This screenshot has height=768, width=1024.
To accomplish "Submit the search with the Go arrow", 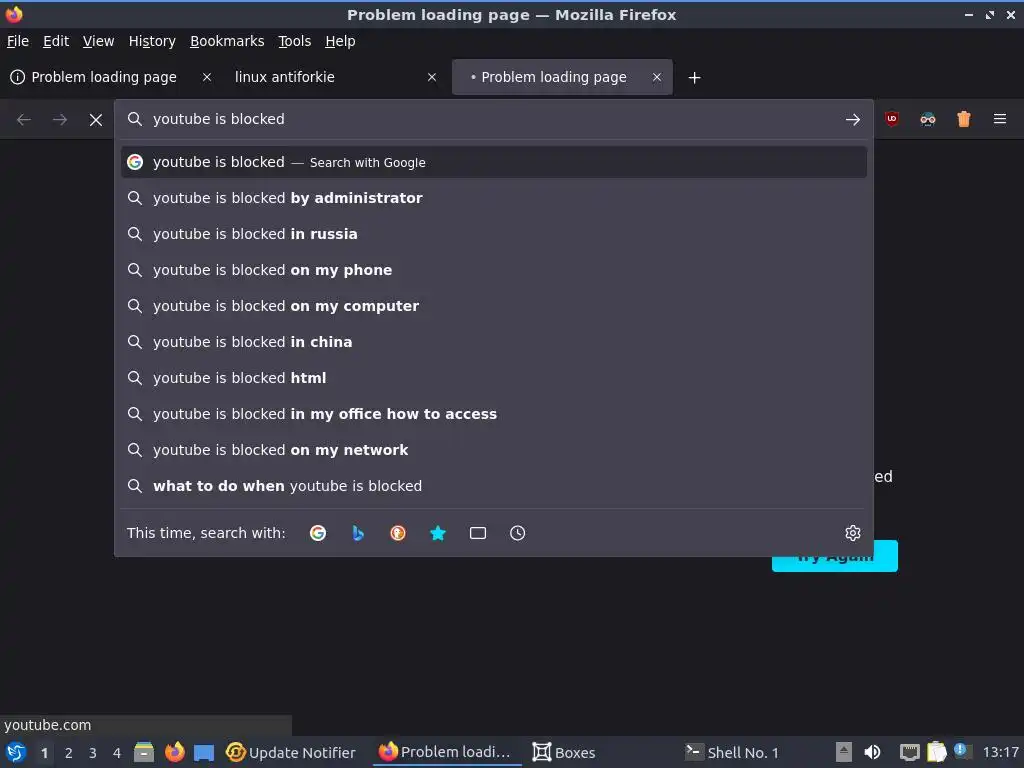I will coord(852,120).
